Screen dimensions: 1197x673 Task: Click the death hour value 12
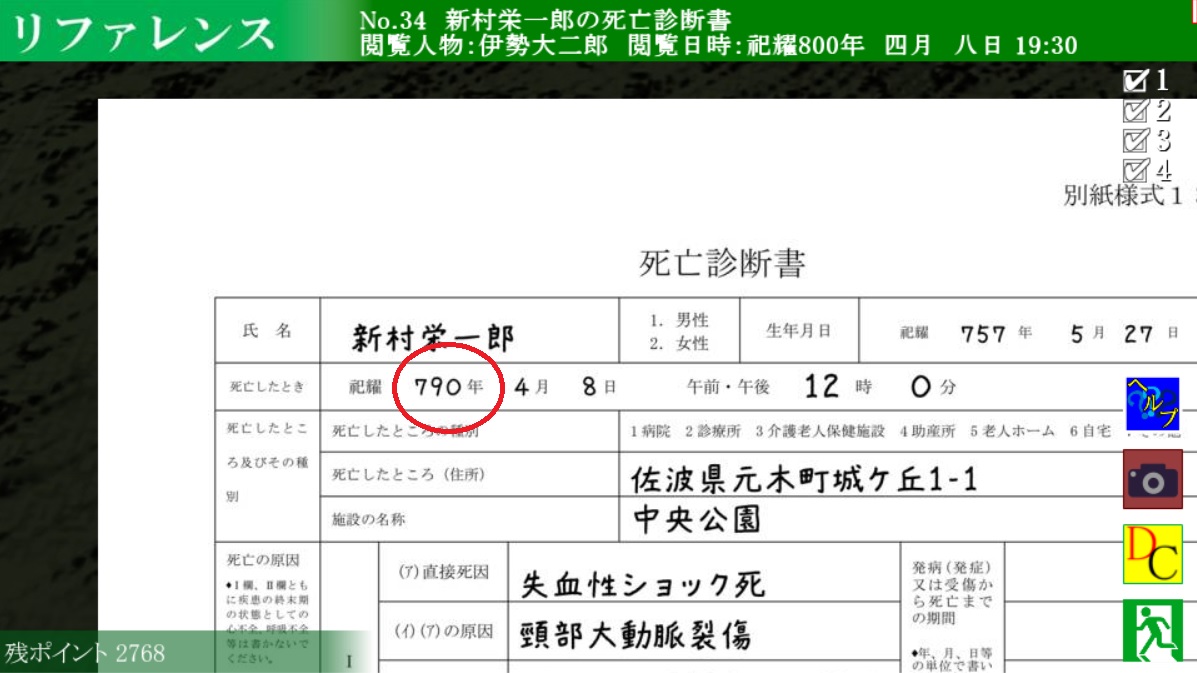(x=821, y=386)
